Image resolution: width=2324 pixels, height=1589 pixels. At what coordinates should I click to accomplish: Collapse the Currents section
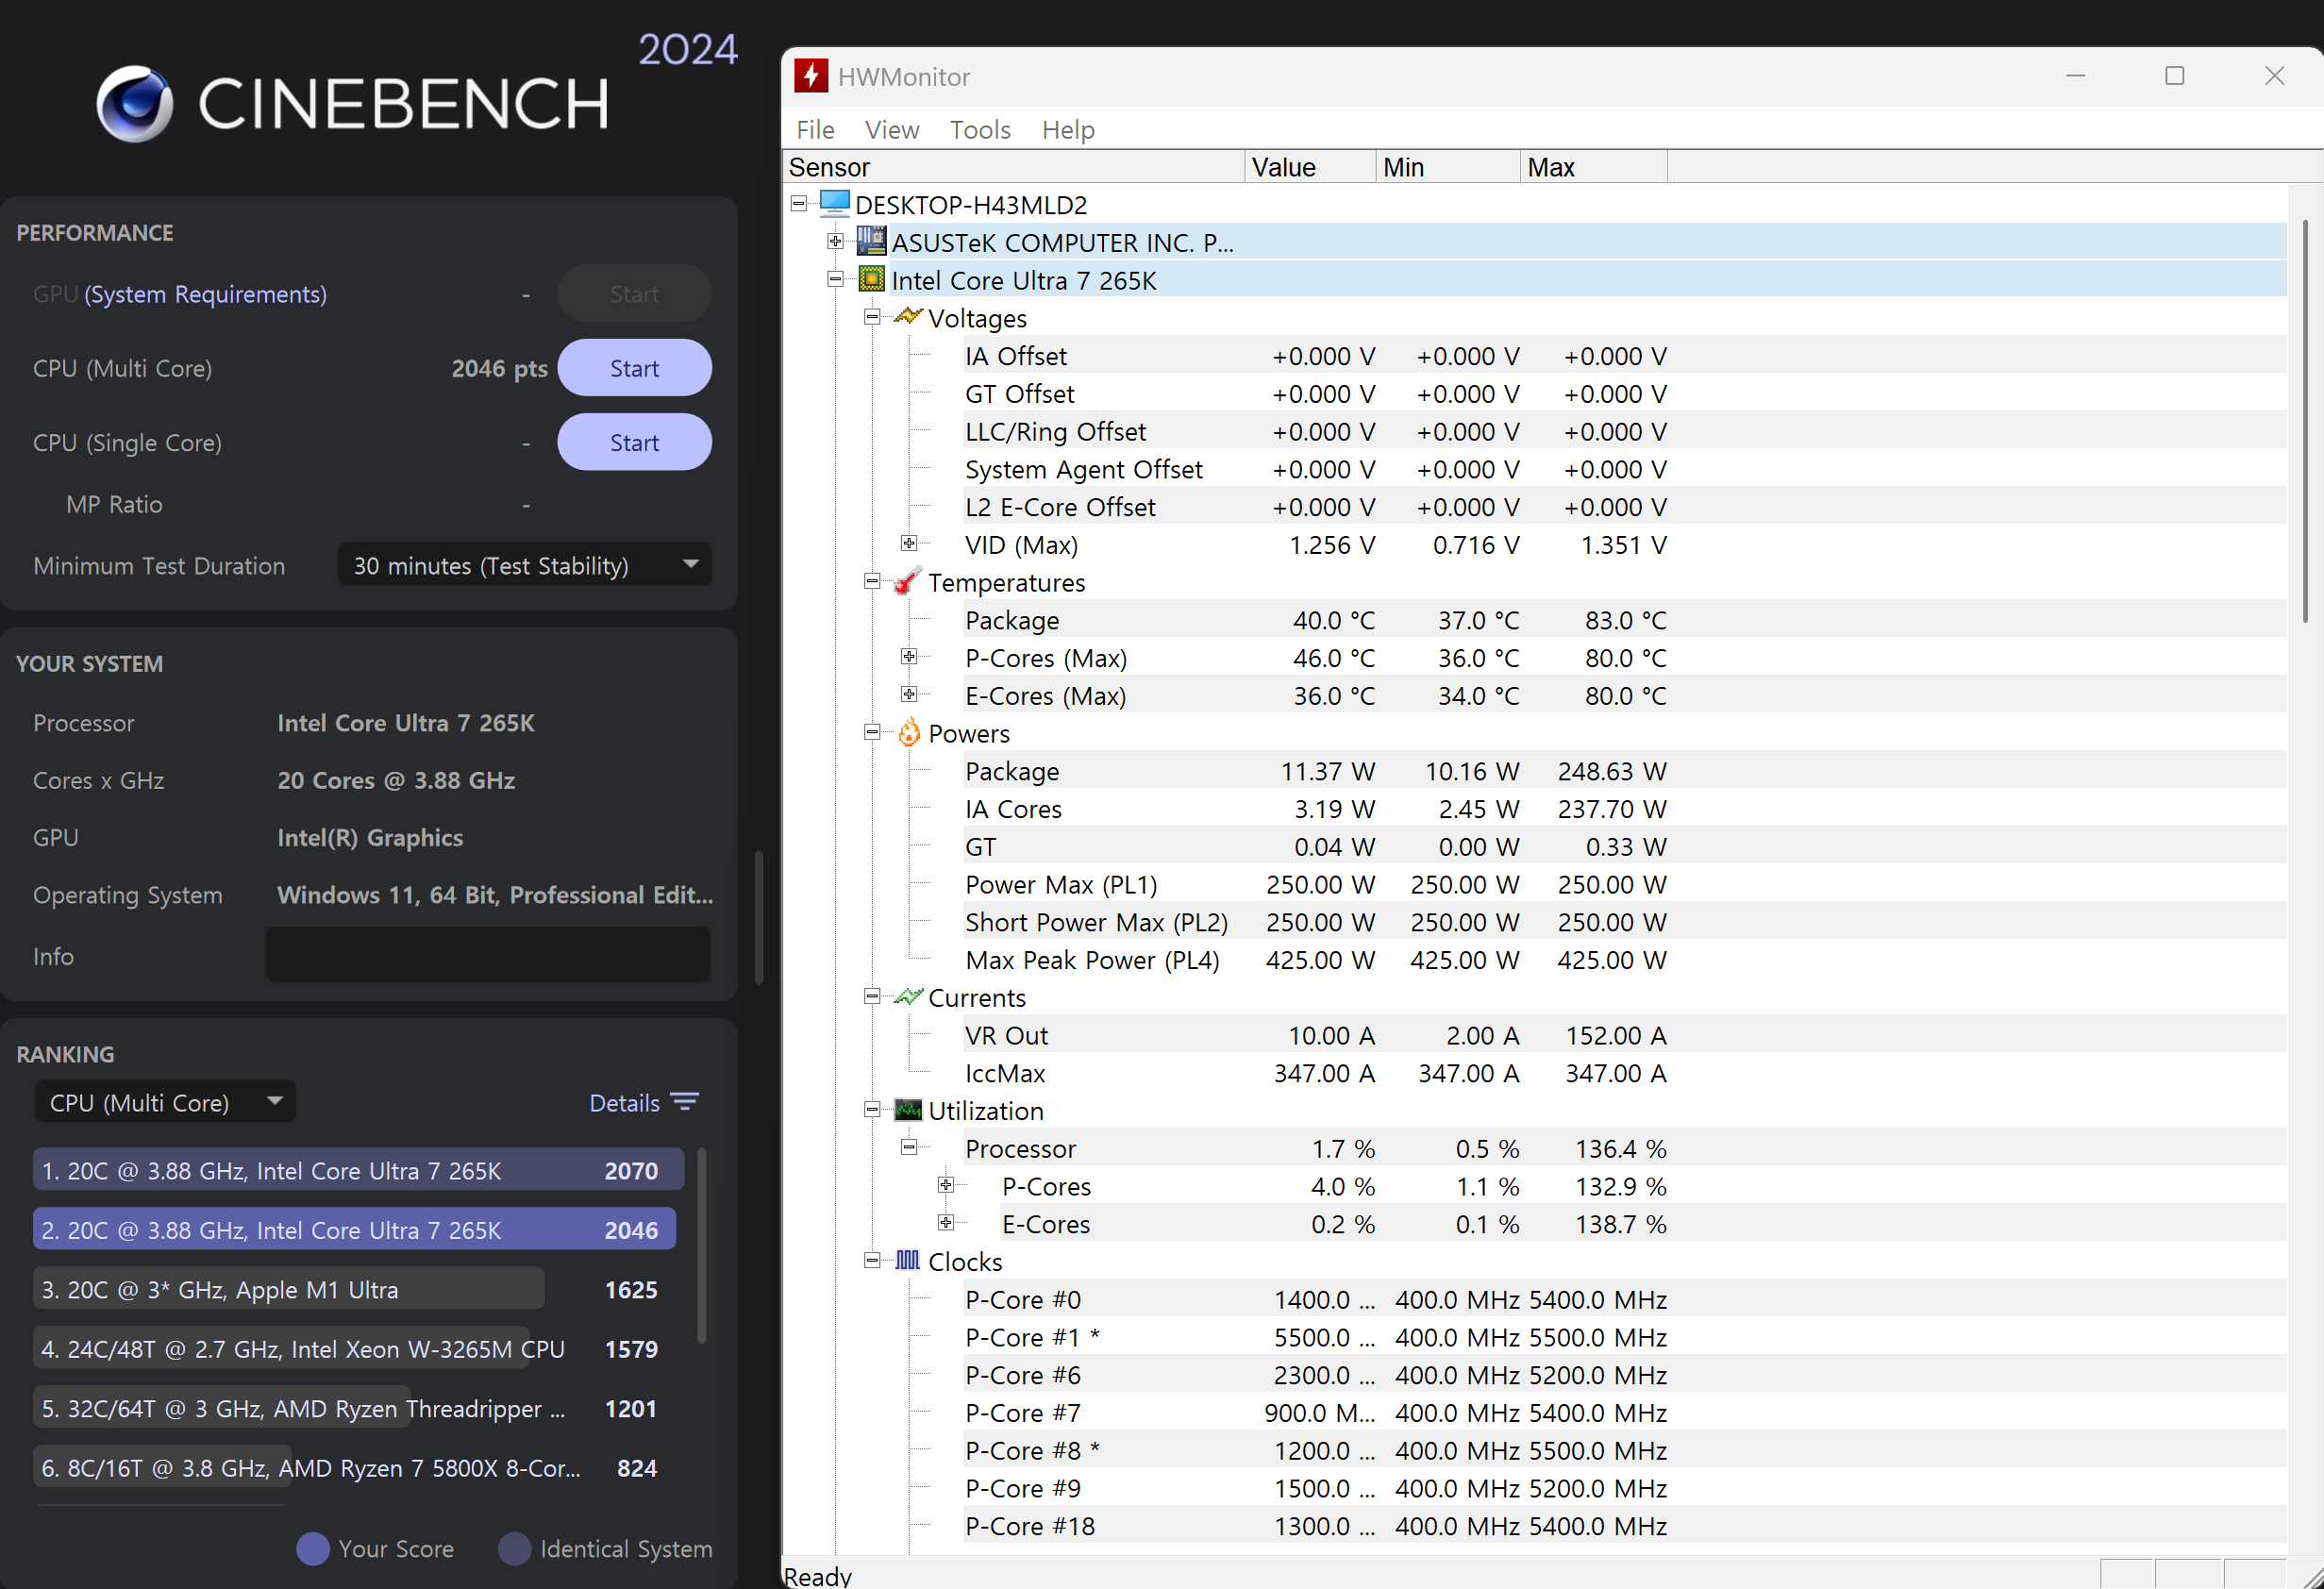pyautogui.click(x=872, y=996)
